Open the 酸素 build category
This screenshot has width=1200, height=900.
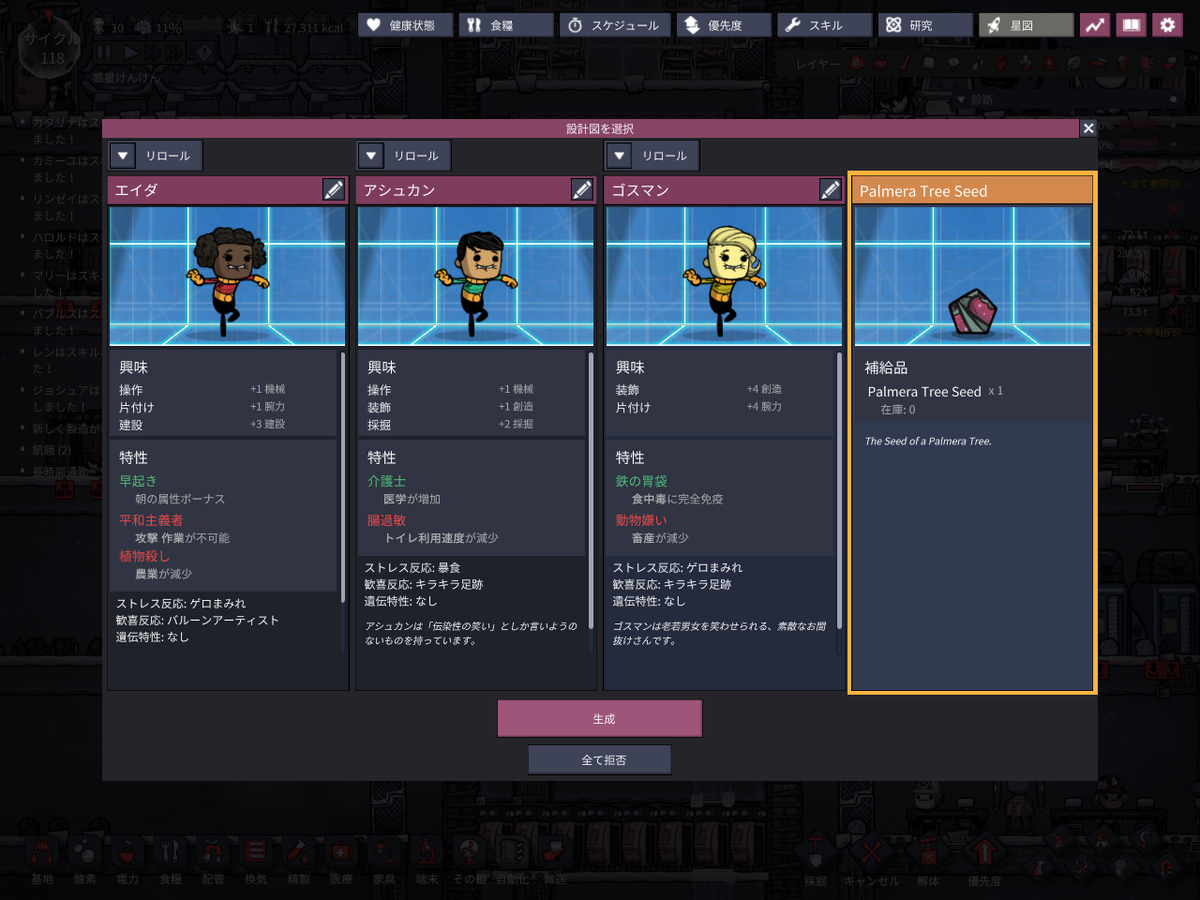pos(85,858)
